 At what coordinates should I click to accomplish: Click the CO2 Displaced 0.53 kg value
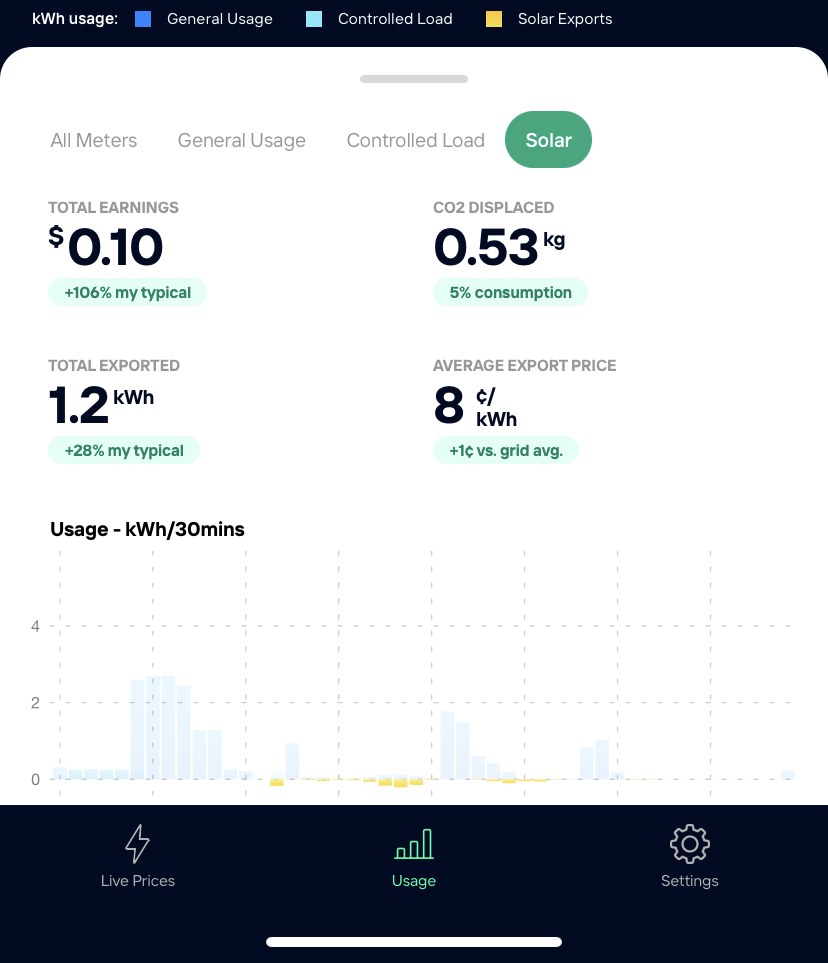click(498, 247)
